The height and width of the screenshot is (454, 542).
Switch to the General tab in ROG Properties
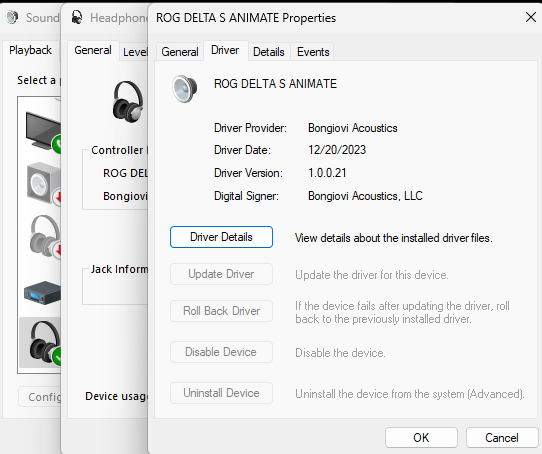point(180,52)
